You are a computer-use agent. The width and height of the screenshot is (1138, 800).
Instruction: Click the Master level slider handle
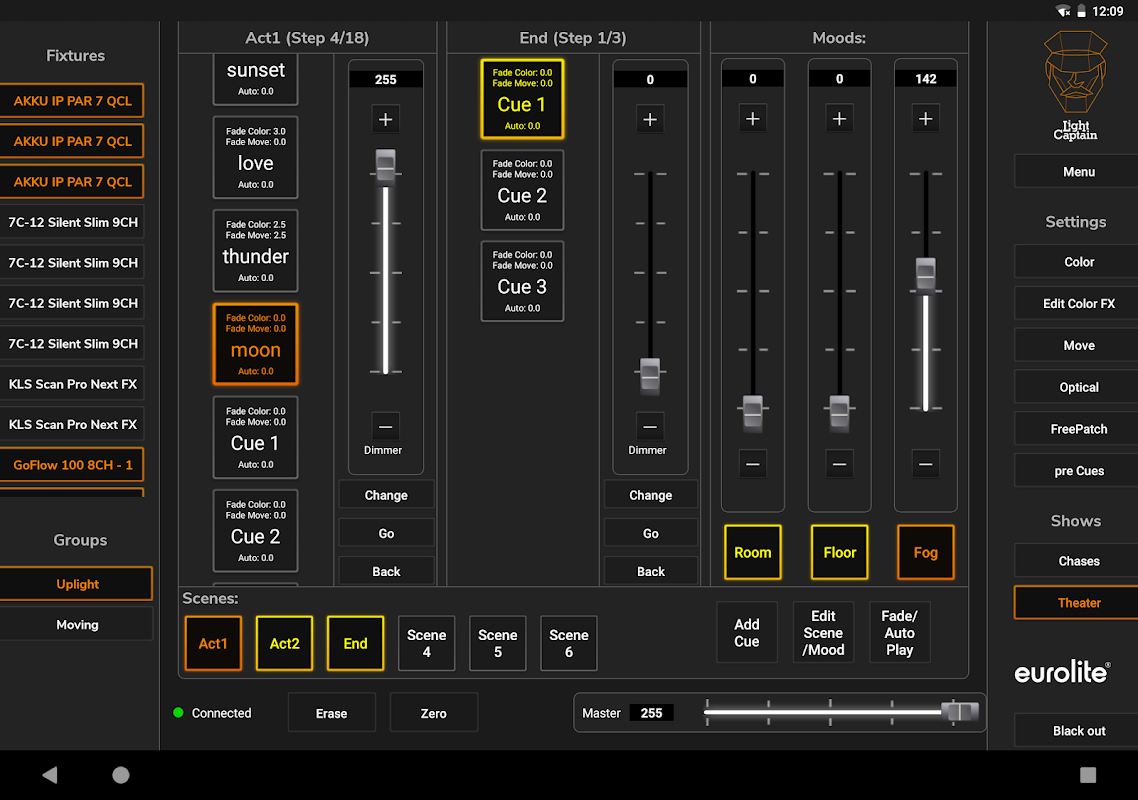pyautogui.click(x=959, y=712)
